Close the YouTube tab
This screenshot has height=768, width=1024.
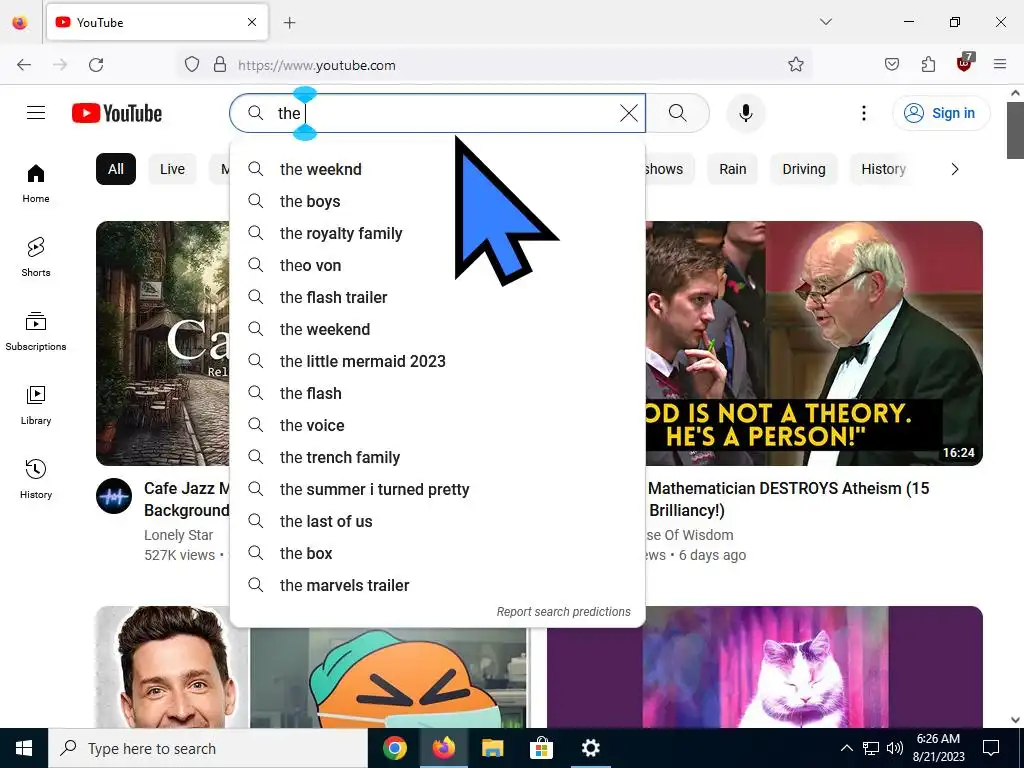(252, 22)
